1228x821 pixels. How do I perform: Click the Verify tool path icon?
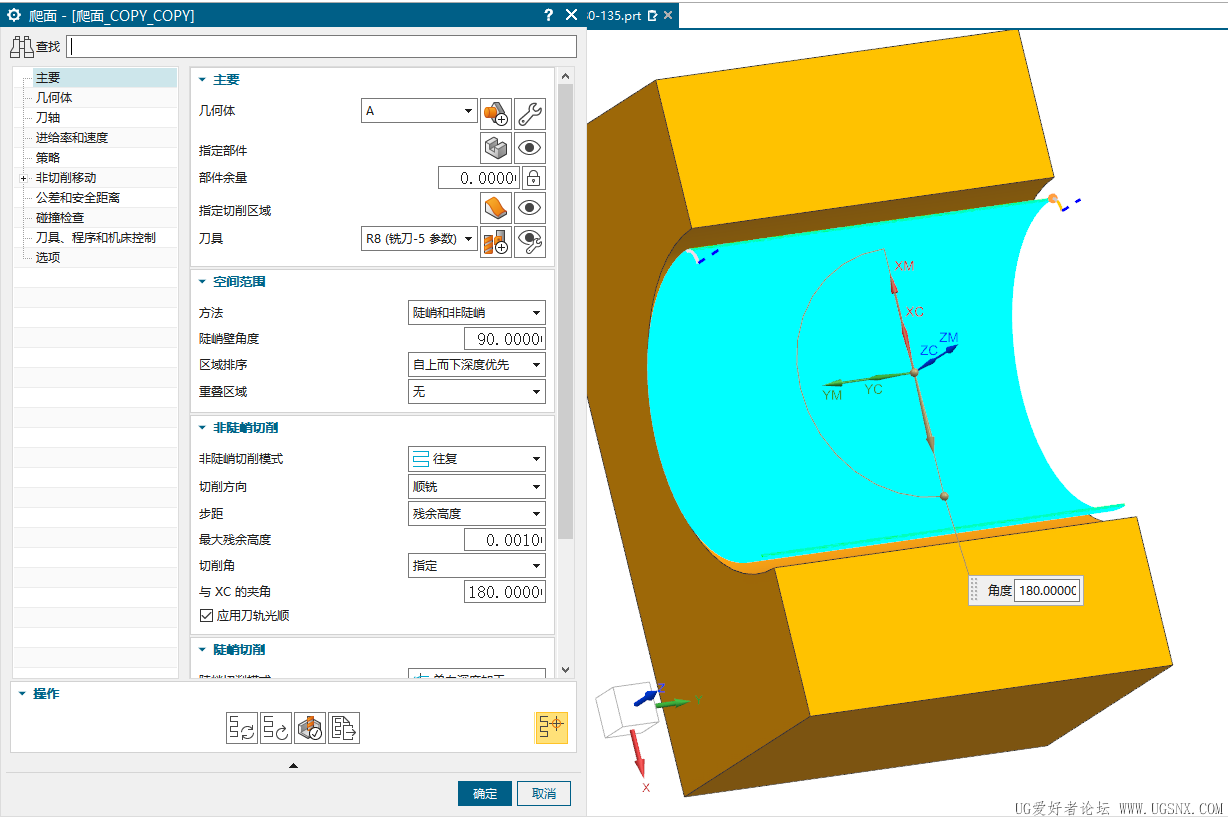coord(310,728)
